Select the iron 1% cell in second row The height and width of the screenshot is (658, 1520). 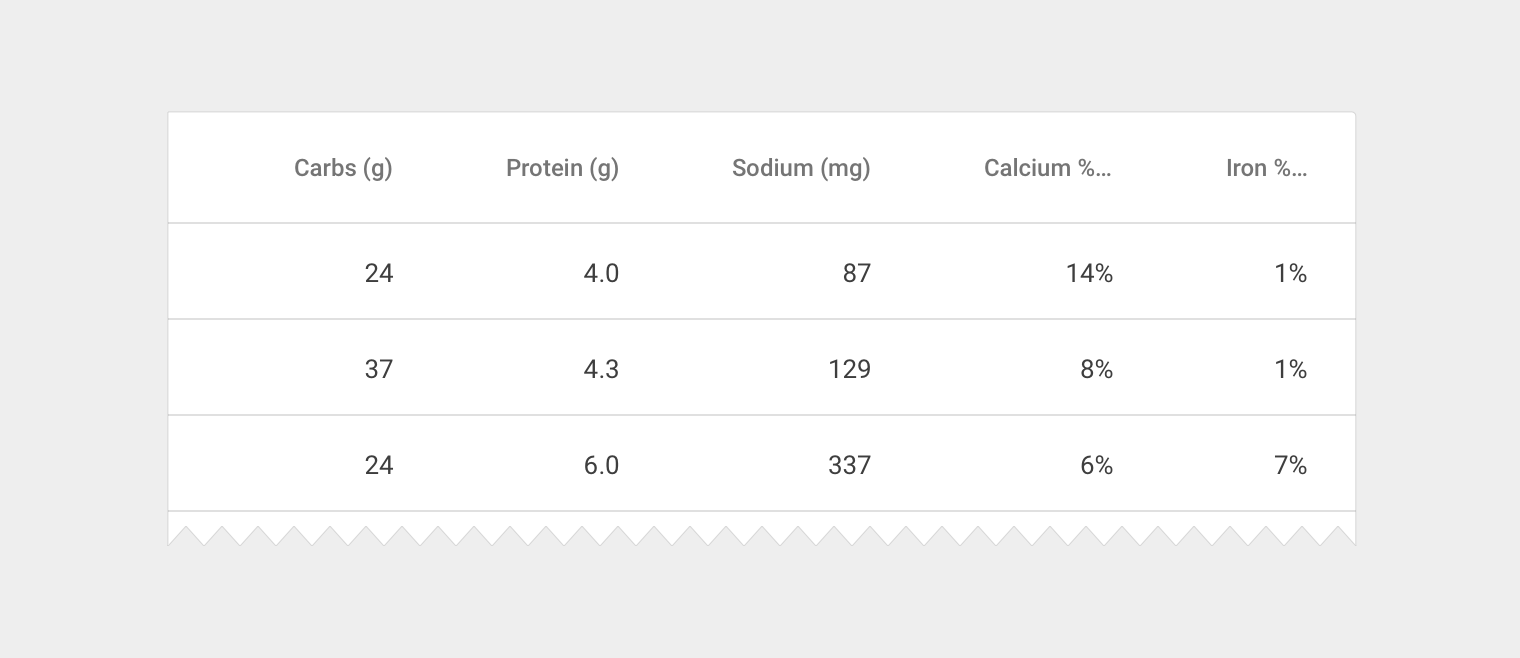pyautogui.click(x=1290, y=369)
